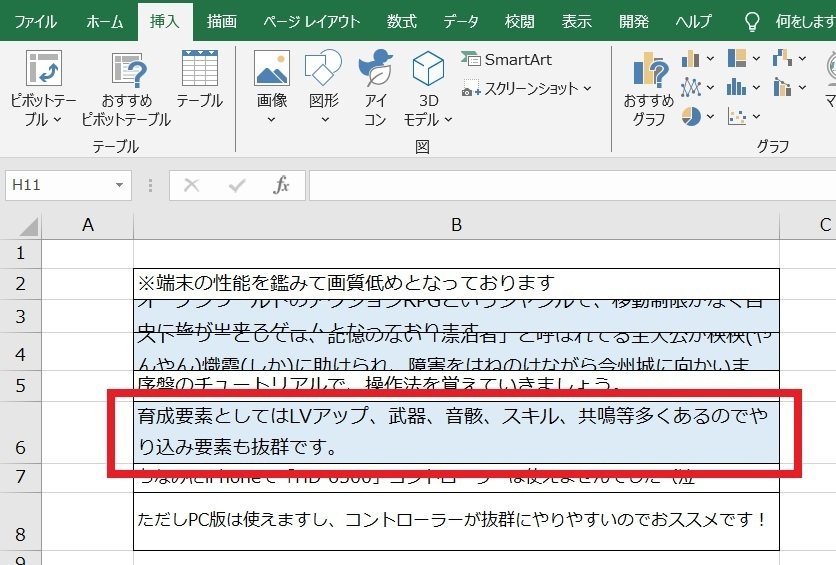The width and height of the screenshot is (836, 565).
Task: Switch to the 校閲 tab
Action: [519, 21]
